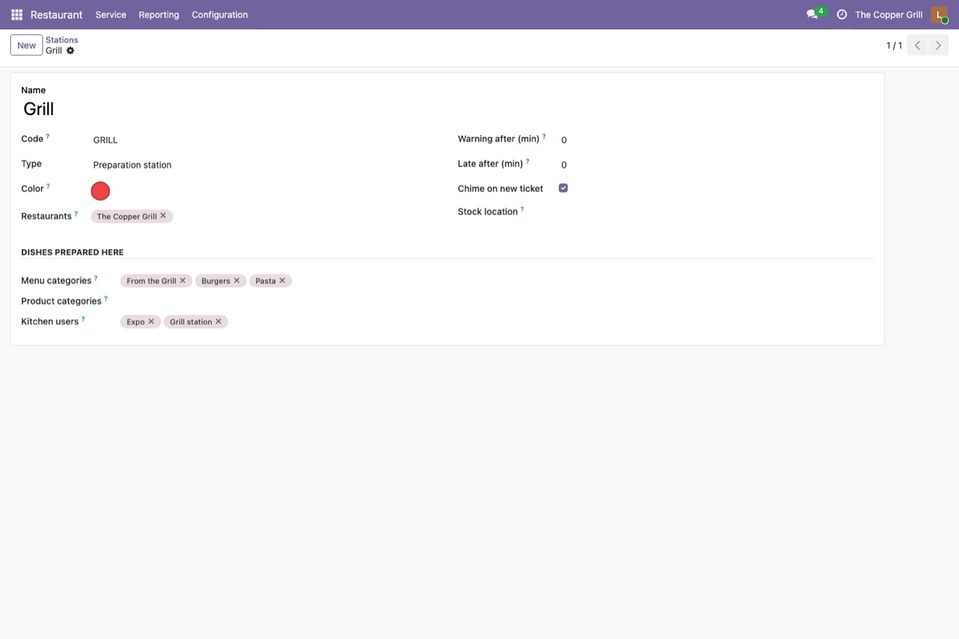Show help tooltip for Kitchen users
959x639 pixels.
pos(83,319)
